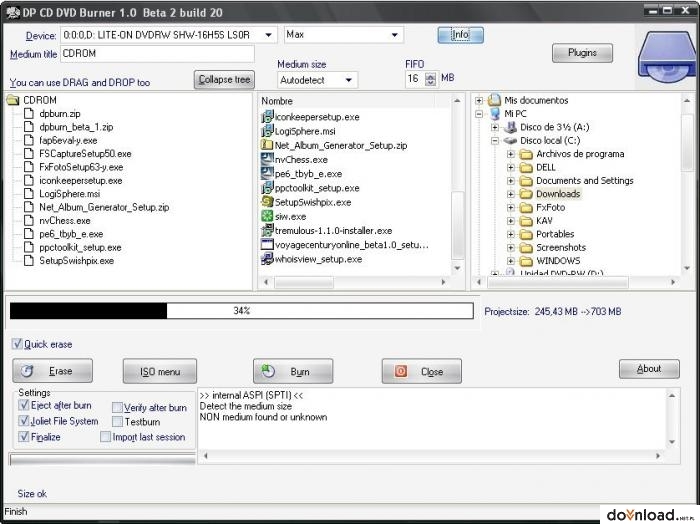
Task: Click the log panel vertical scrollbar
Action: (x=672, y=419)
